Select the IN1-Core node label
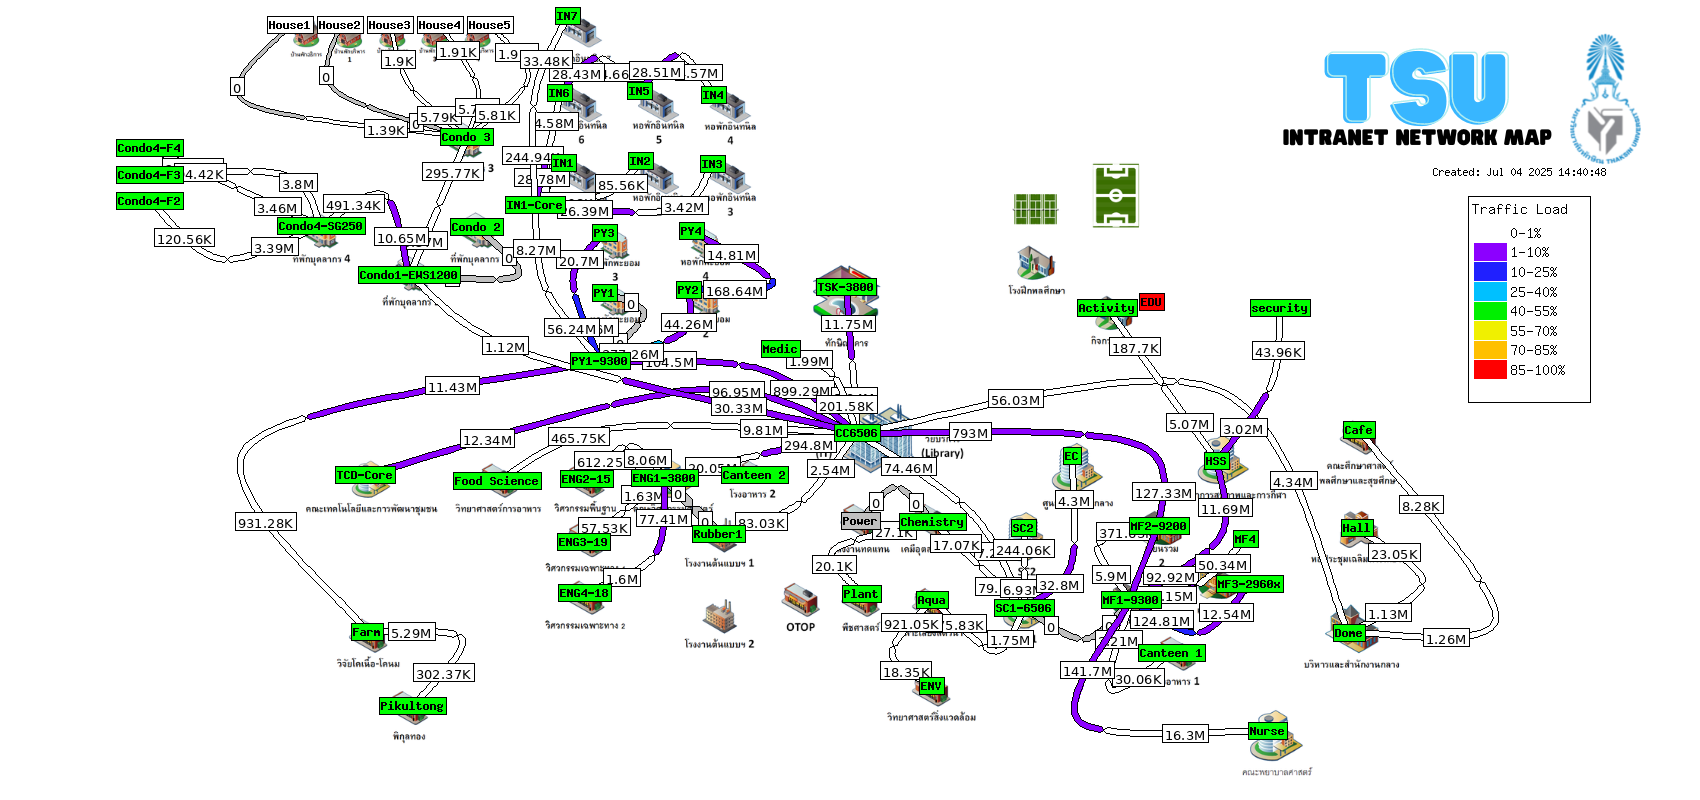The image size is (1700, 800). pos(535,205)
